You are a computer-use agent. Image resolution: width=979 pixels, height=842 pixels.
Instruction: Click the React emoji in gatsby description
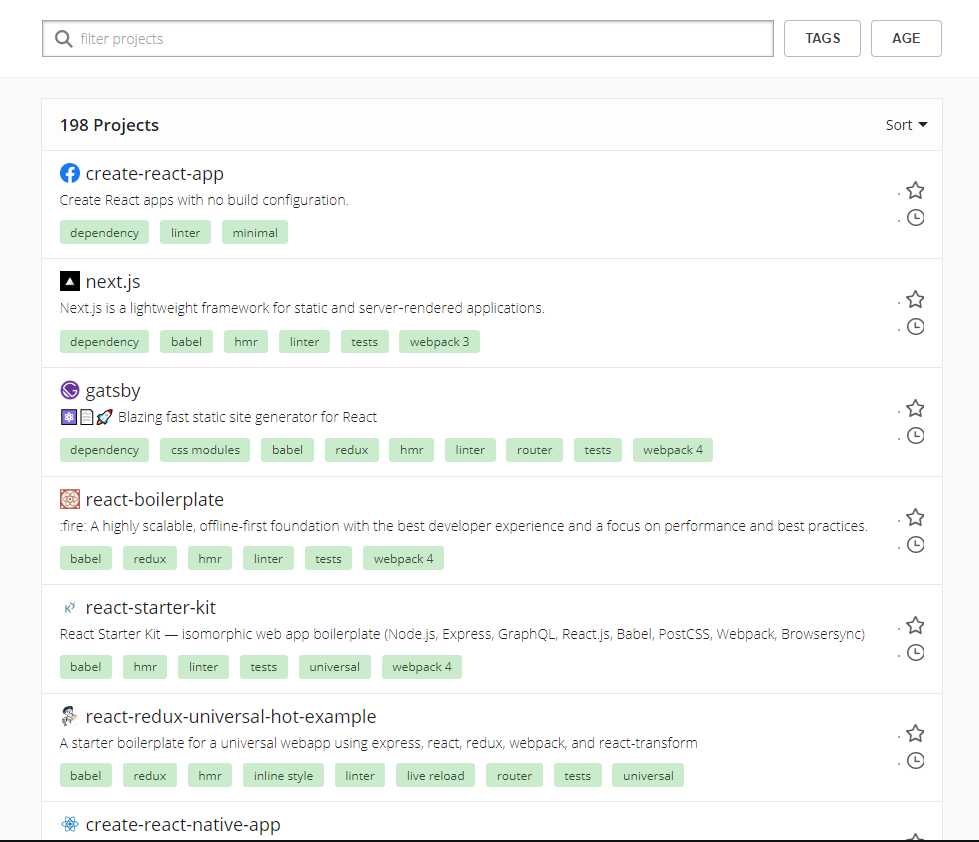point(69,417)
